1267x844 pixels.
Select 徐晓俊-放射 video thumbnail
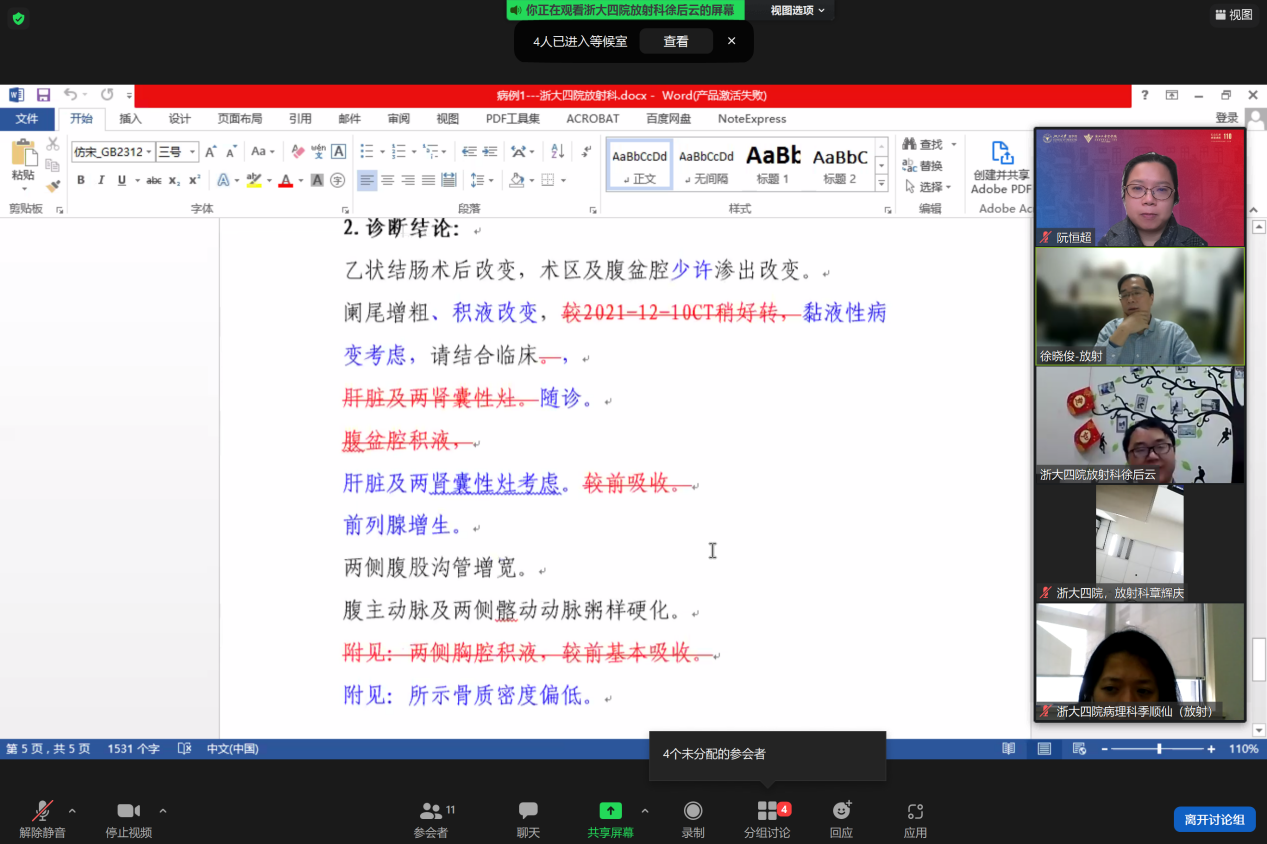tap(1139, 306)
